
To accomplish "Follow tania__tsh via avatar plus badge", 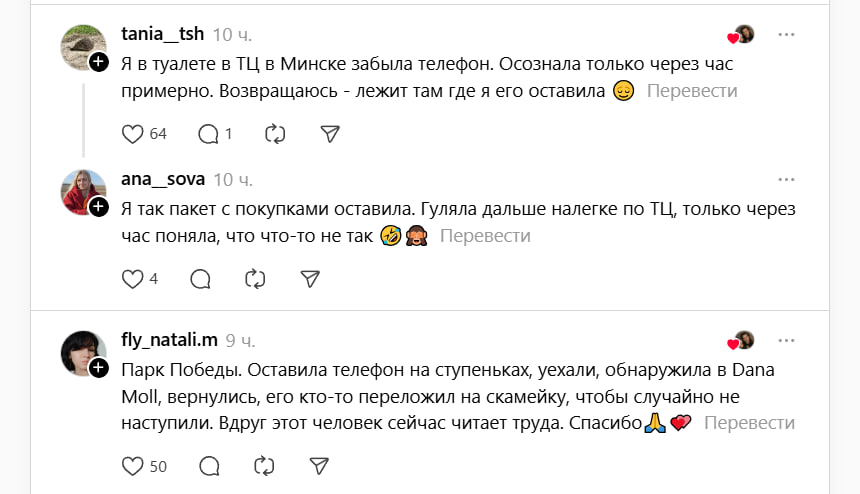I will (x=98, y=63).
